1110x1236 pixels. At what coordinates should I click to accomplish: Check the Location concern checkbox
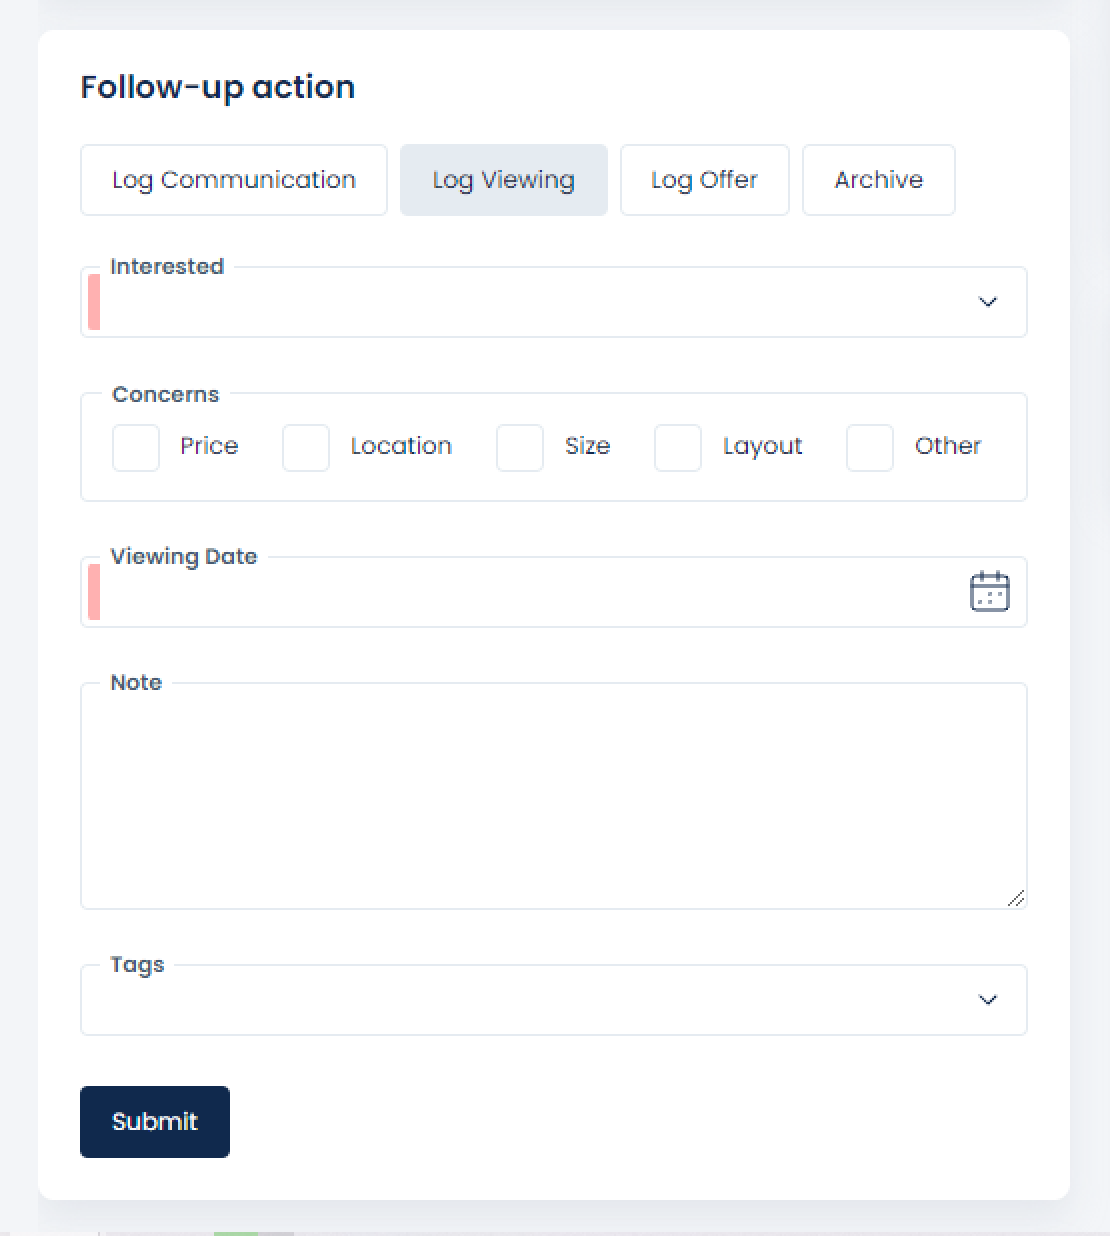tap(306, 447)
